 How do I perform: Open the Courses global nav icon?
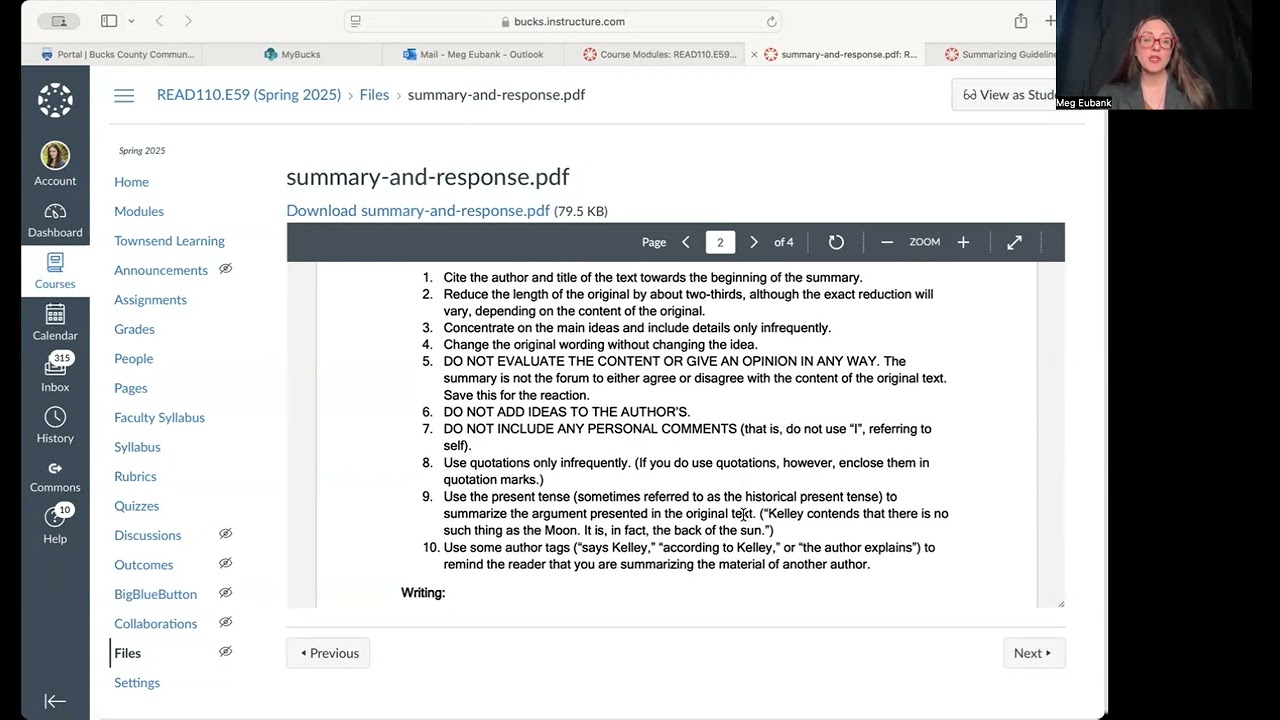coord(55,263)
